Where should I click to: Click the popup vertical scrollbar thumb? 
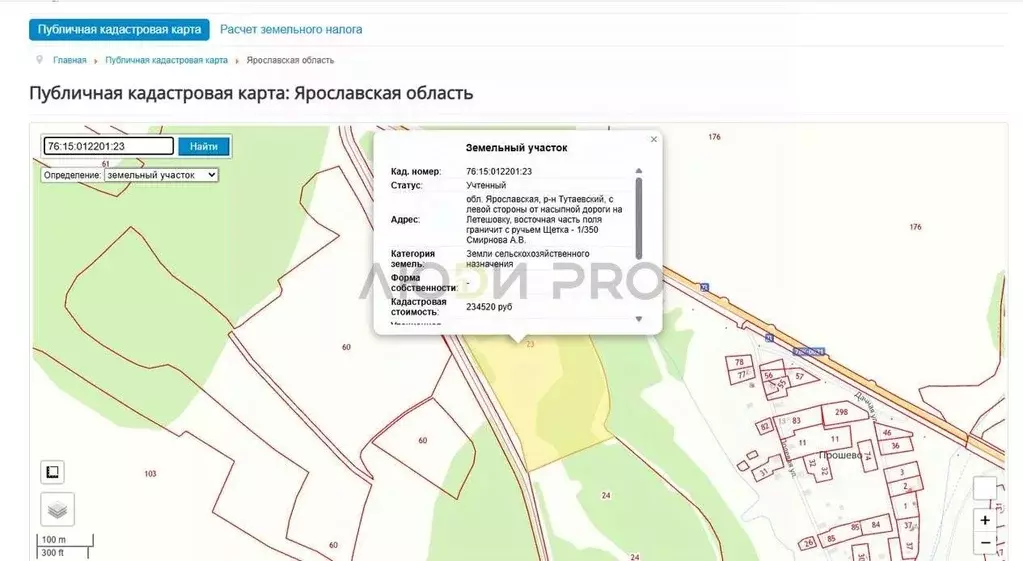[639, 219]
